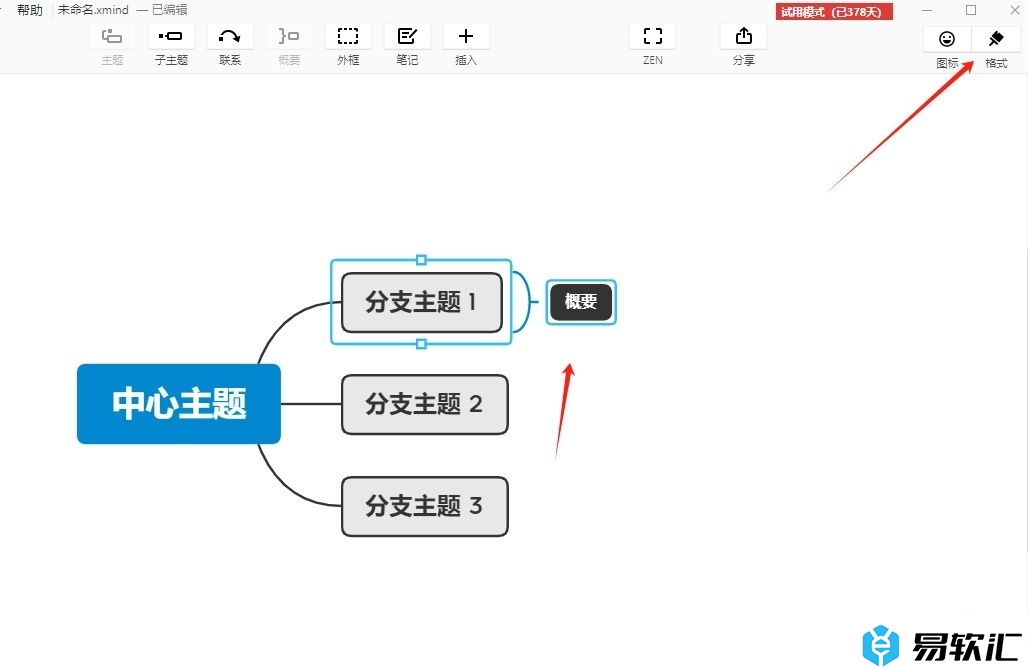This screenshot has width=1028, height=671.
Task: Select branch topic 分支主题 2
Action: tap(425, 405)
